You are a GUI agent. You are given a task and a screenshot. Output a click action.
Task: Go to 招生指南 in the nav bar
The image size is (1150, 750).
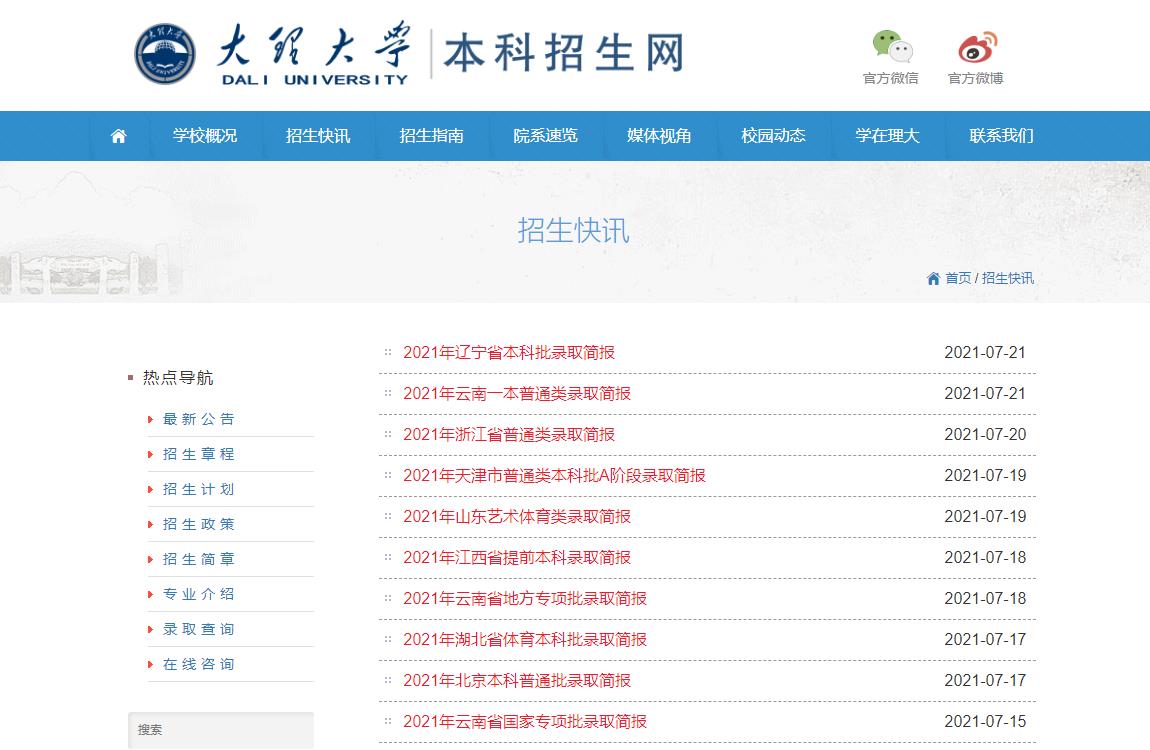432,136
